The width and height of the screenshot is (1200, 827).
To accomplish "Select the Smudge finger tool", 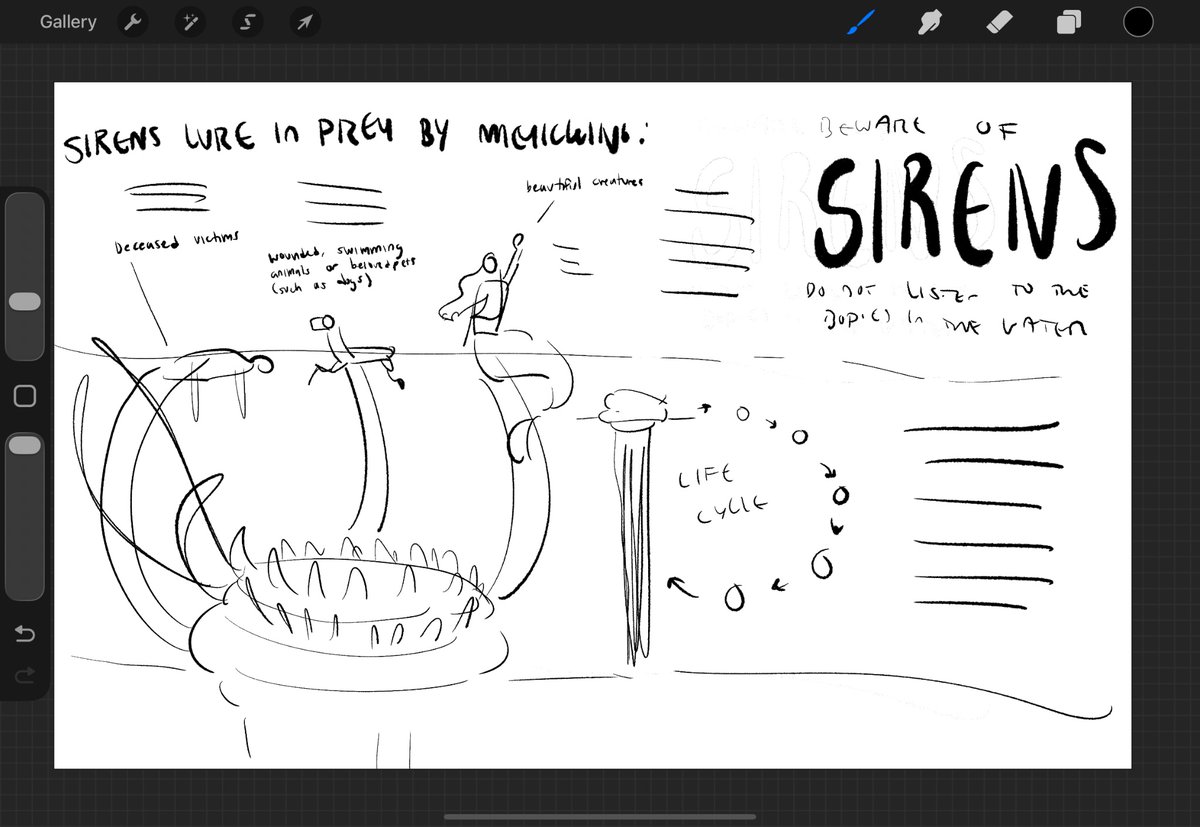I will 930,22.
